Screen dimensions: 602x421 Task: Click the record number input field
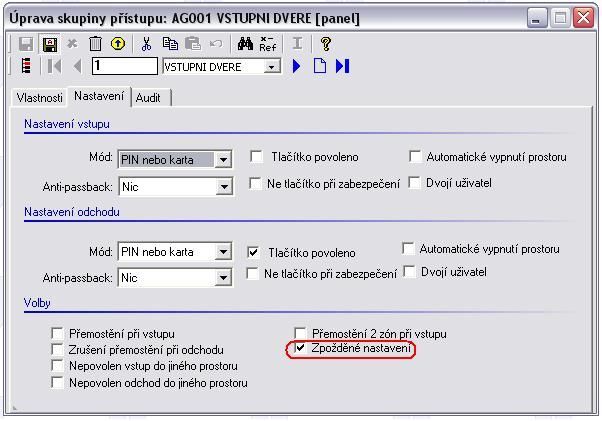pos(123,67)
